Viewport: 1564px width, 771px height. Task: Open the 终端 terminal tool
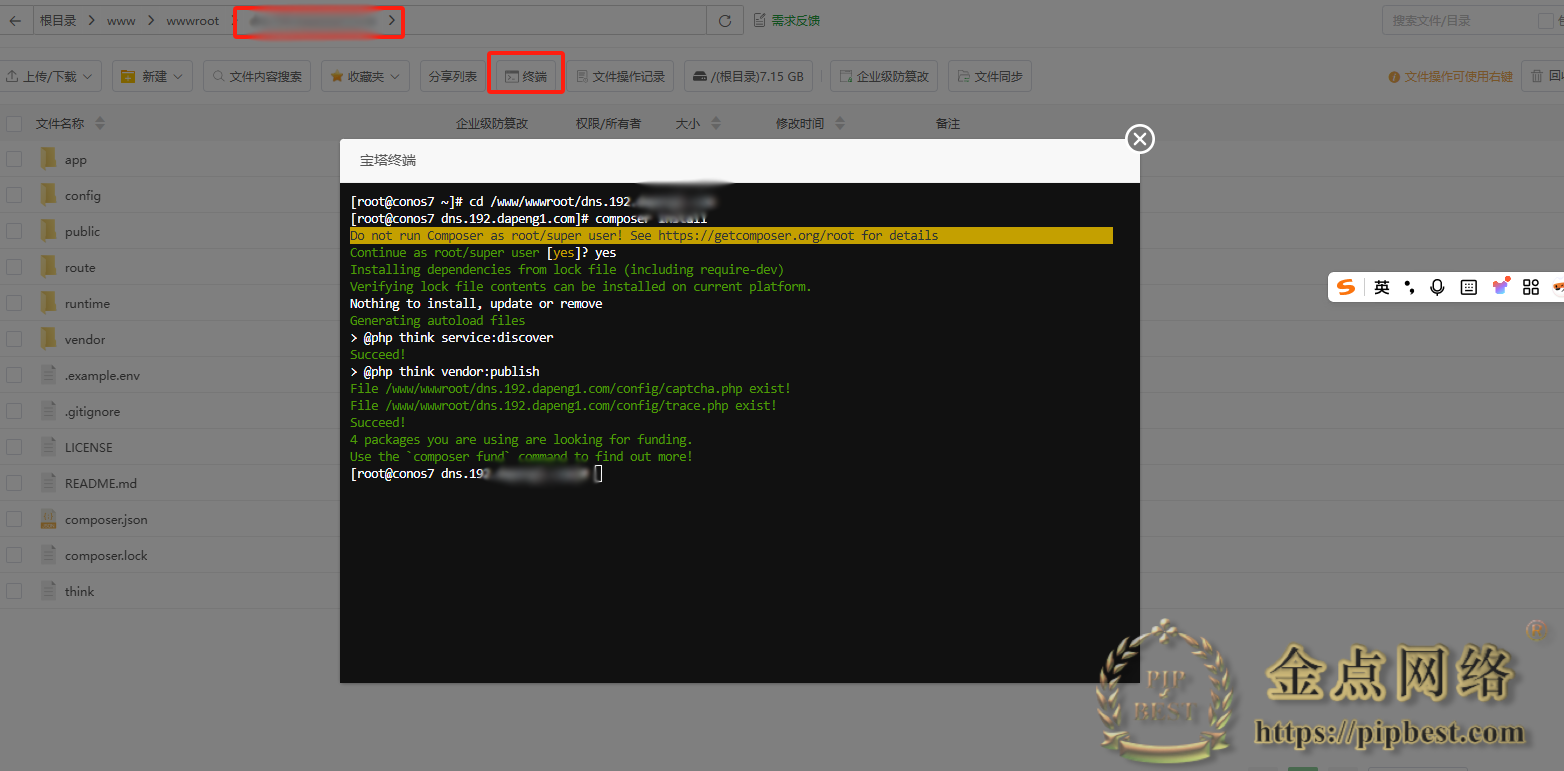(x=525, y=75)
